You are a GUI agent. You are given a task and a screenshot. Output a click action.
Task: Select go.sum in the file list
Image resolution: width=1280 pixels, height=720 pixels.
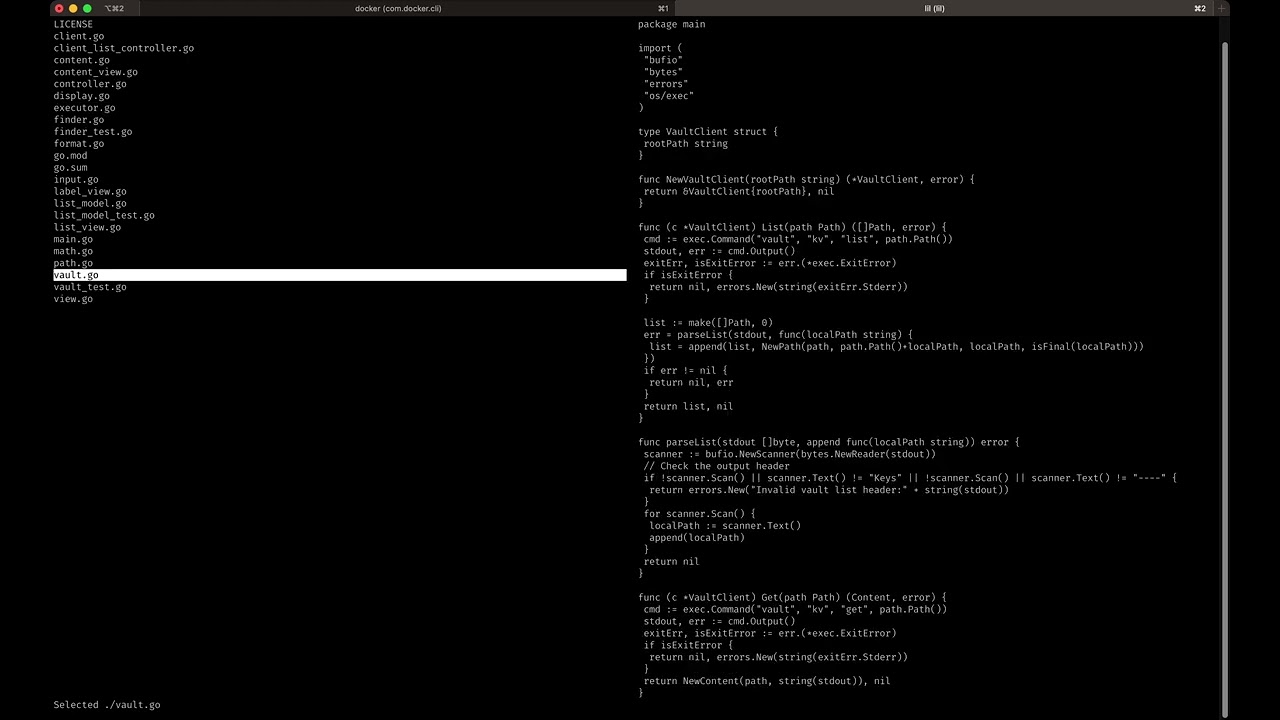(70, 168)
